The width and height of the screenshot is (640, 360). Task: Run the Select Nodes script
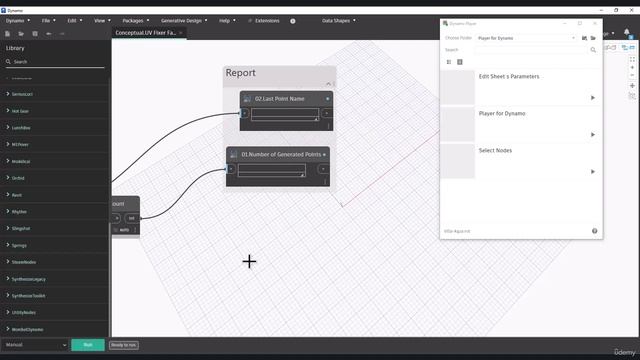click(593, 171)
